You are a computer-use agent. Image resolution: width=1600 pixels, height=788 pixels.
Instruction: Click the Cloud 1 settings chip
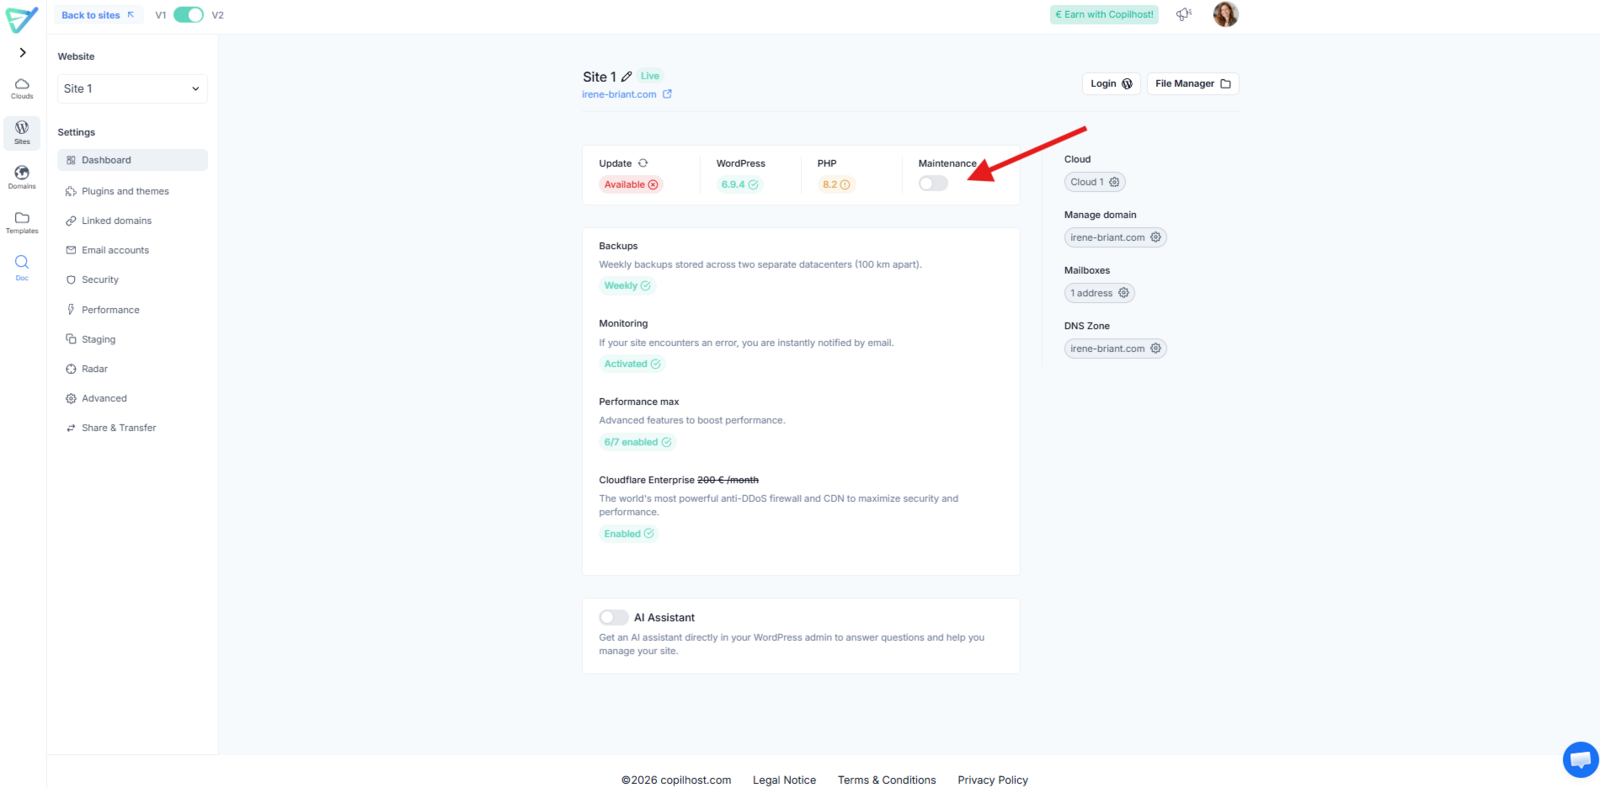1095,182
